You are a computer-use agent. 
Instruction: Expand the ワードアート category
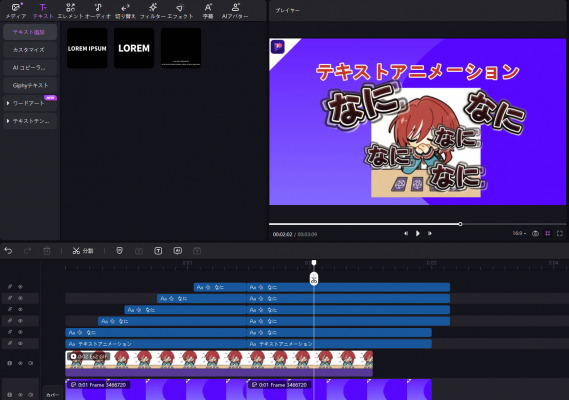30,103
